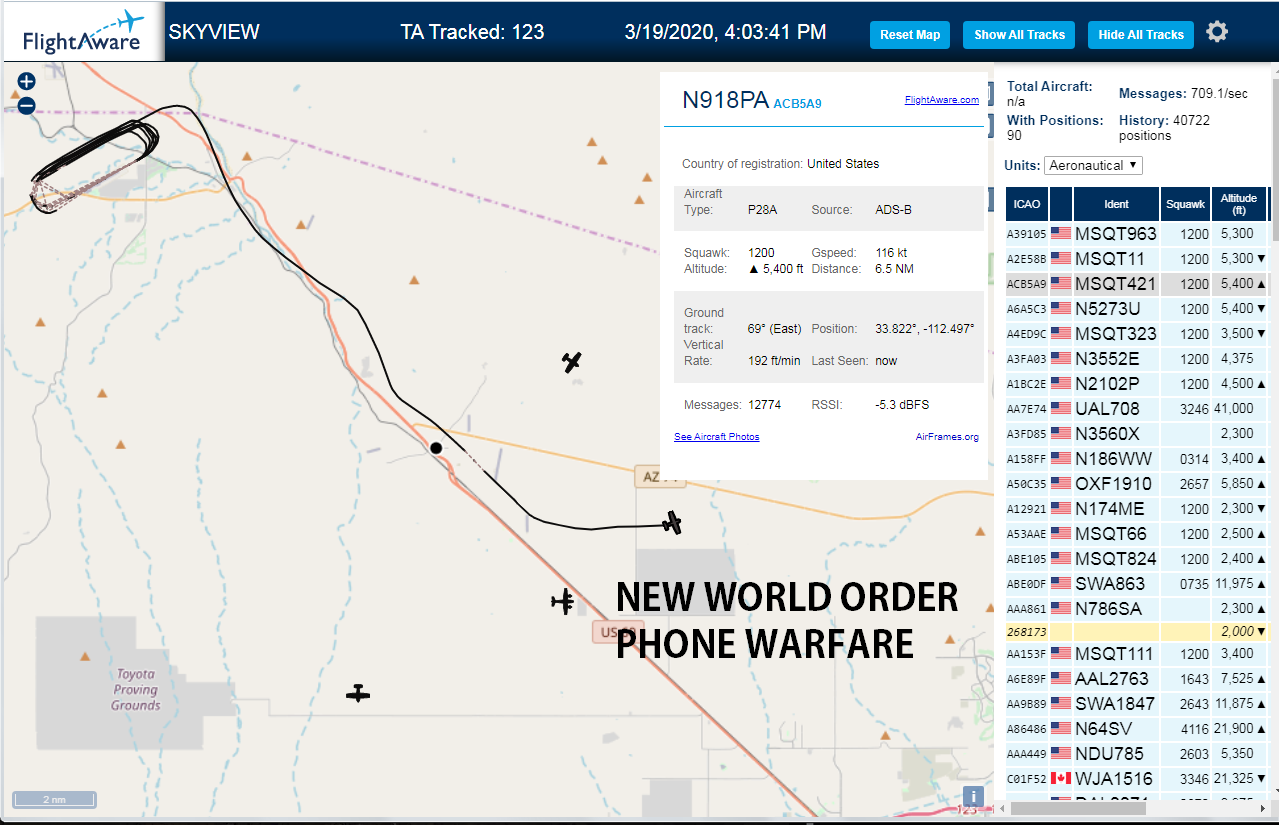
Task: Select the yellow 268173 row
Action: (1137, 632)
